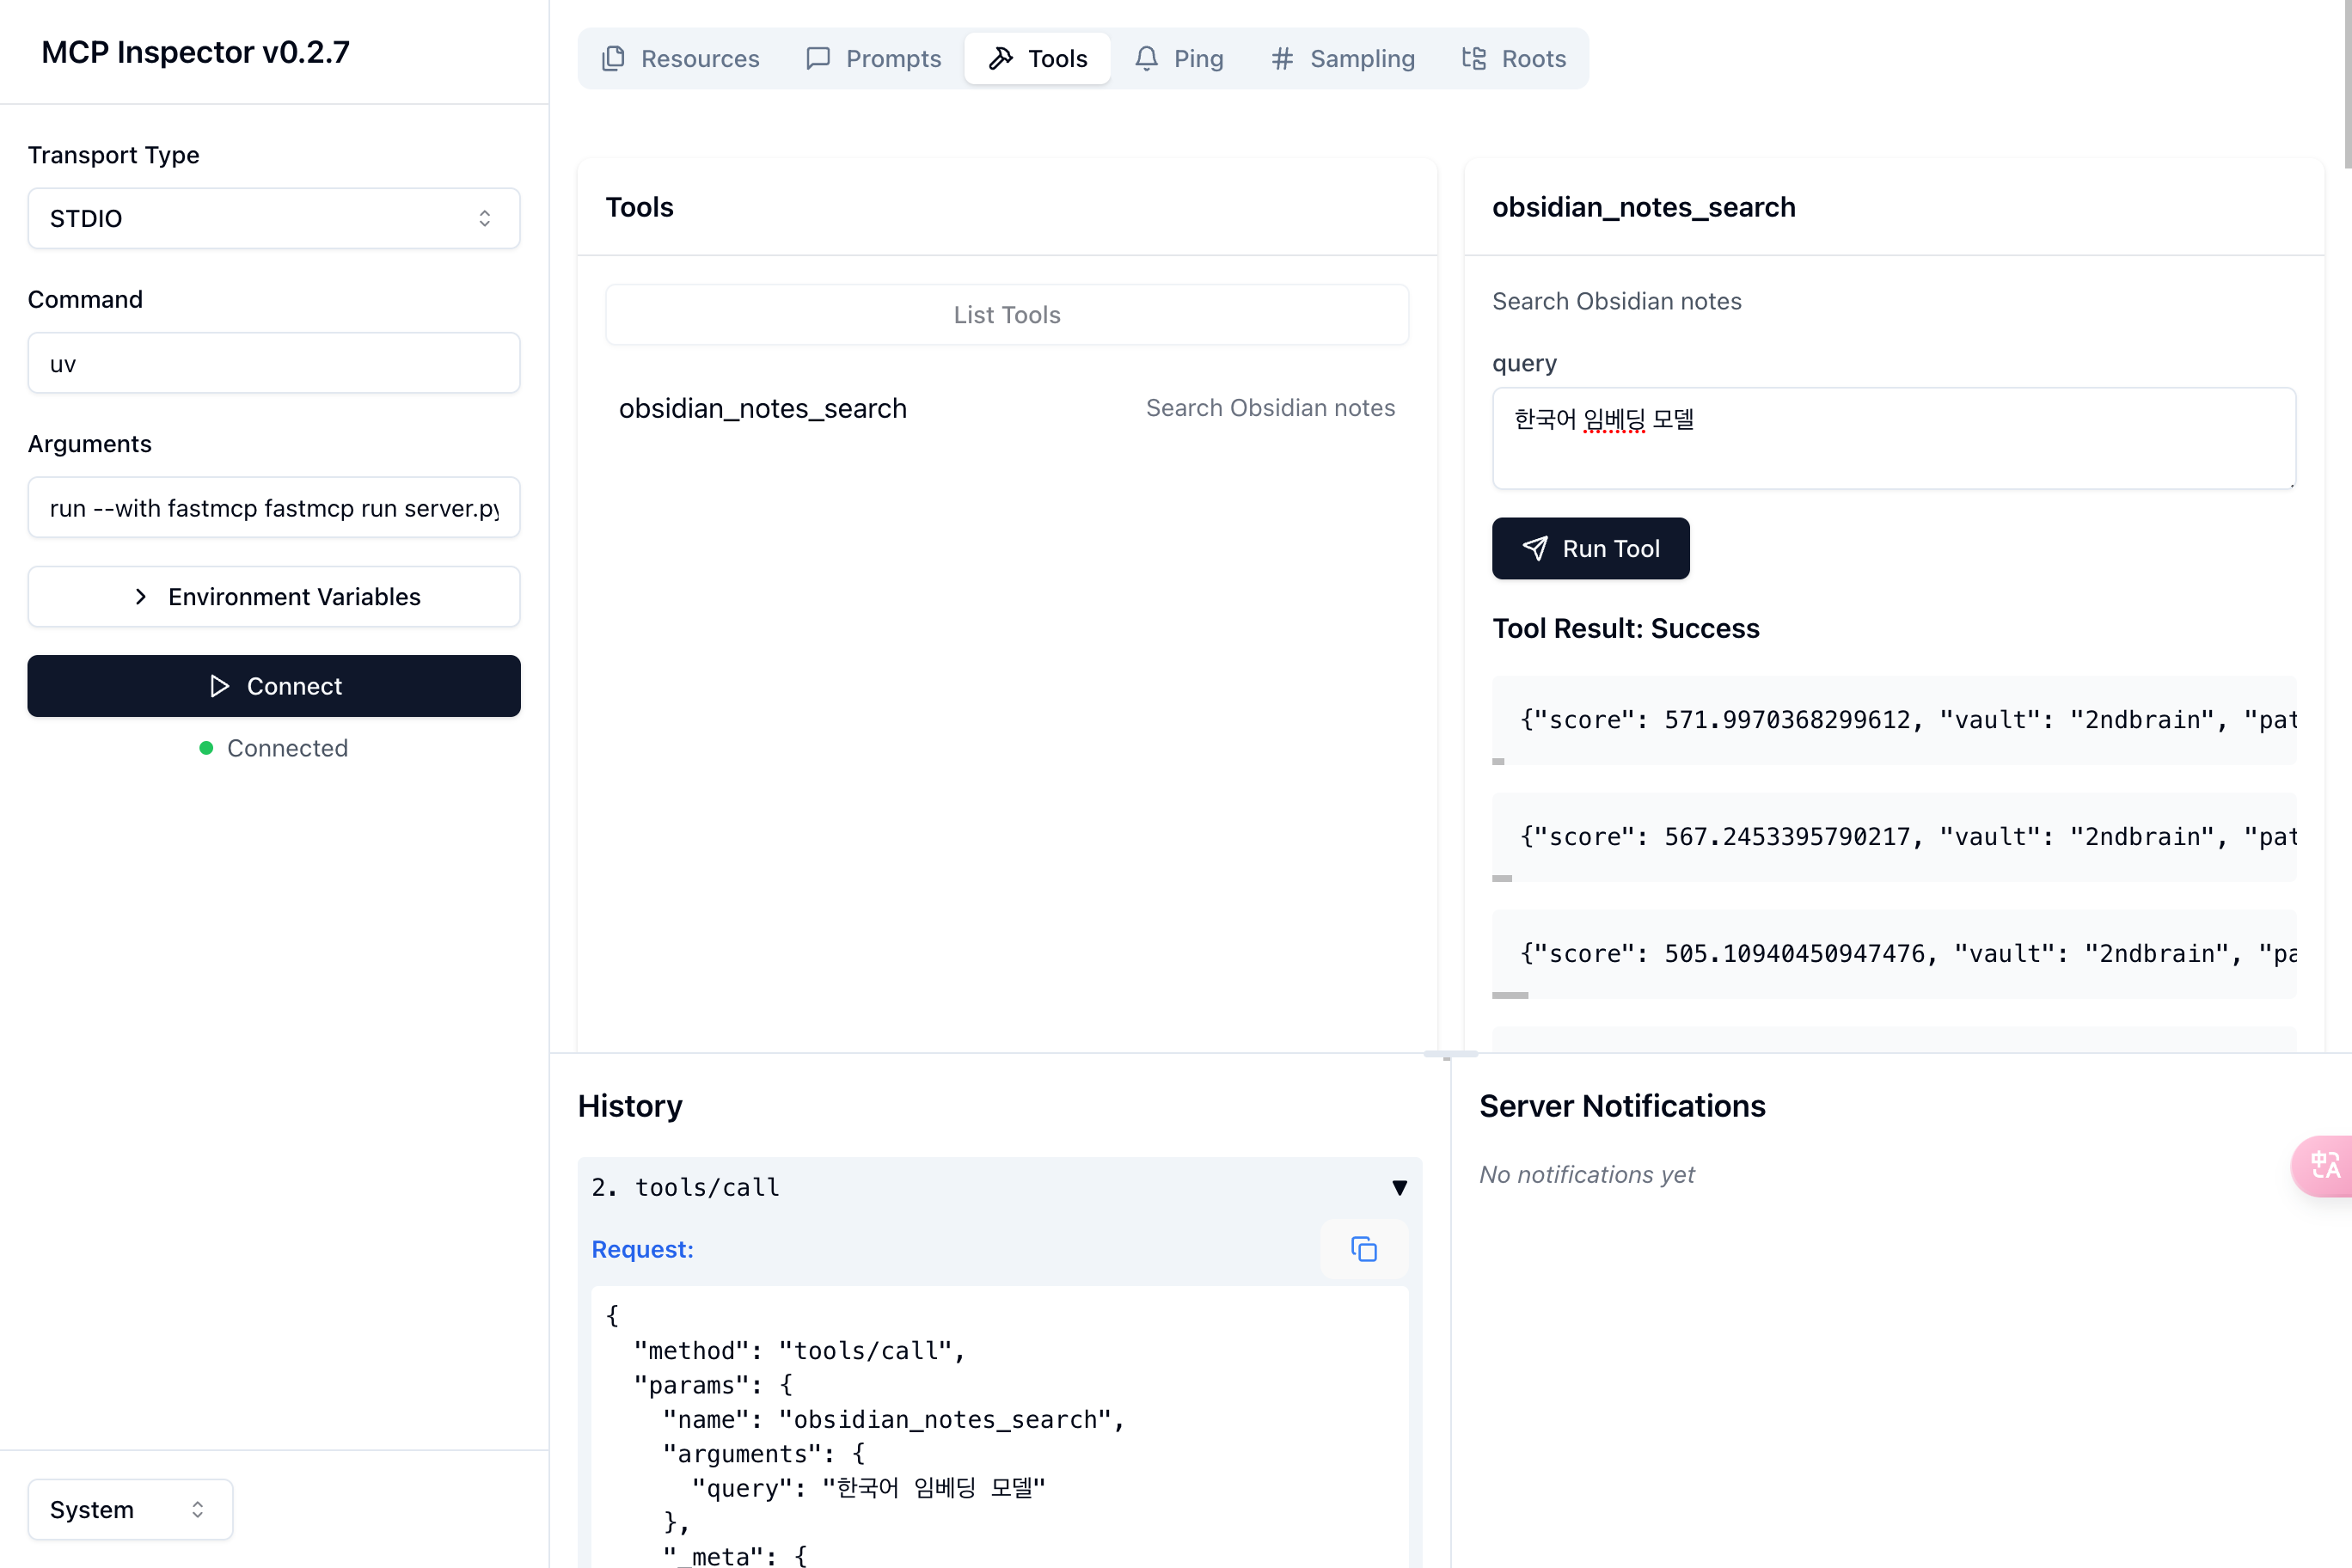The width and height of the screenshot is (2352, 1568).
Task: Click the Ping bell icon
Action: point(1146,58)
